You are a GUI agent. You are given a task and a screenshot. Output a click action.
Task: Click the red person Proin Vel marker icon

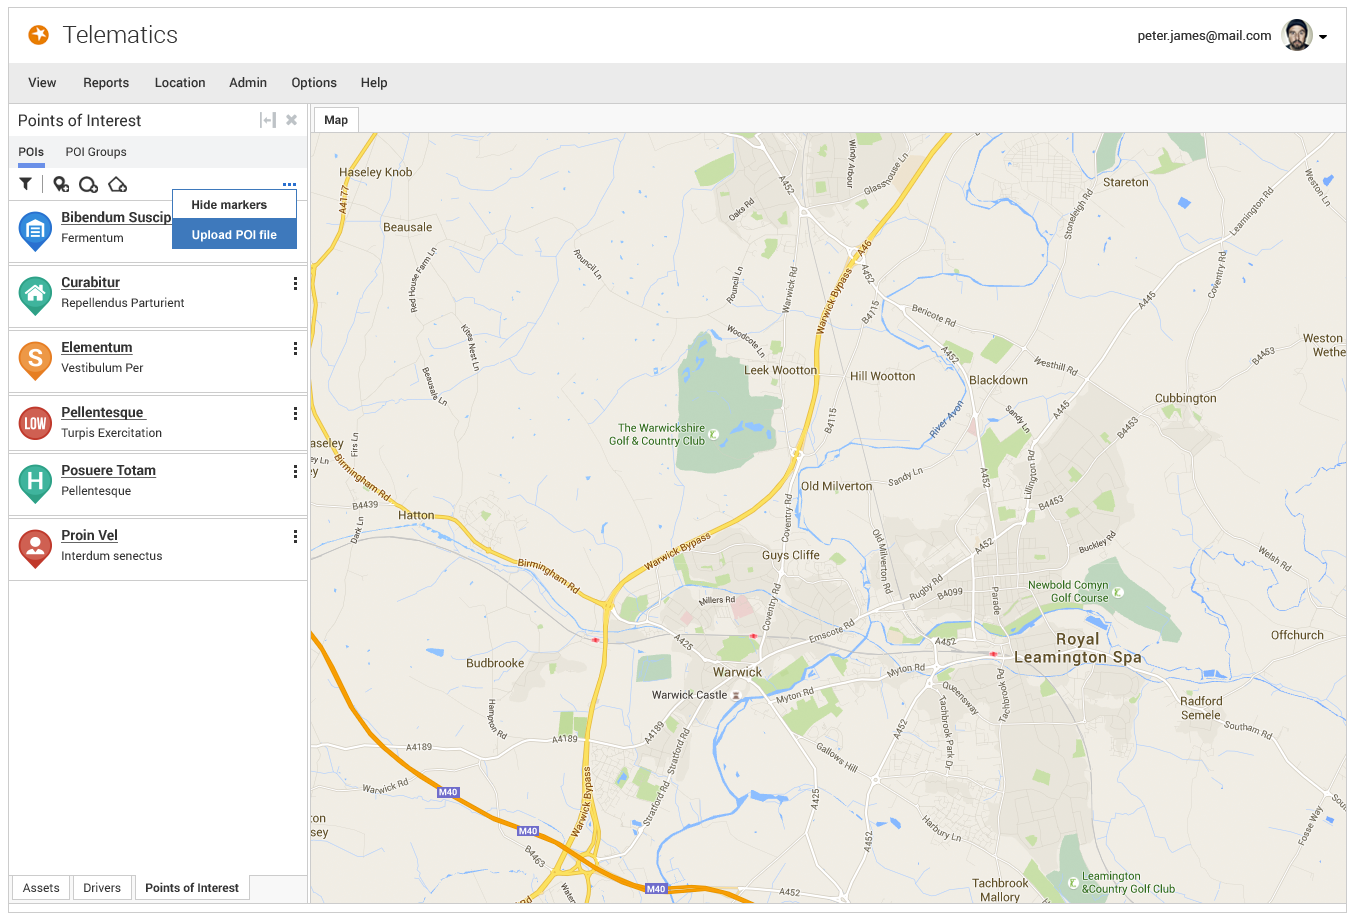click(x=35, y=549)
